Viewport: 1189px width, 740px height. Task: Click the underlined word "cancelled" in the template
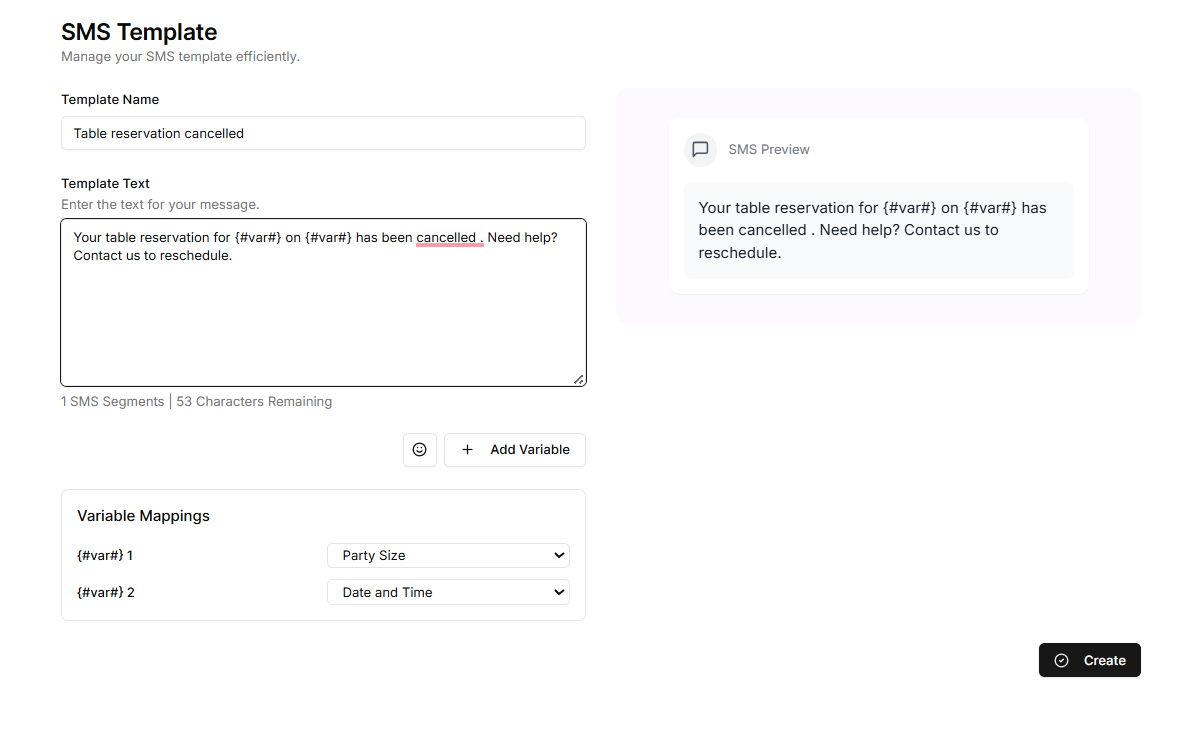pos(446,238)
